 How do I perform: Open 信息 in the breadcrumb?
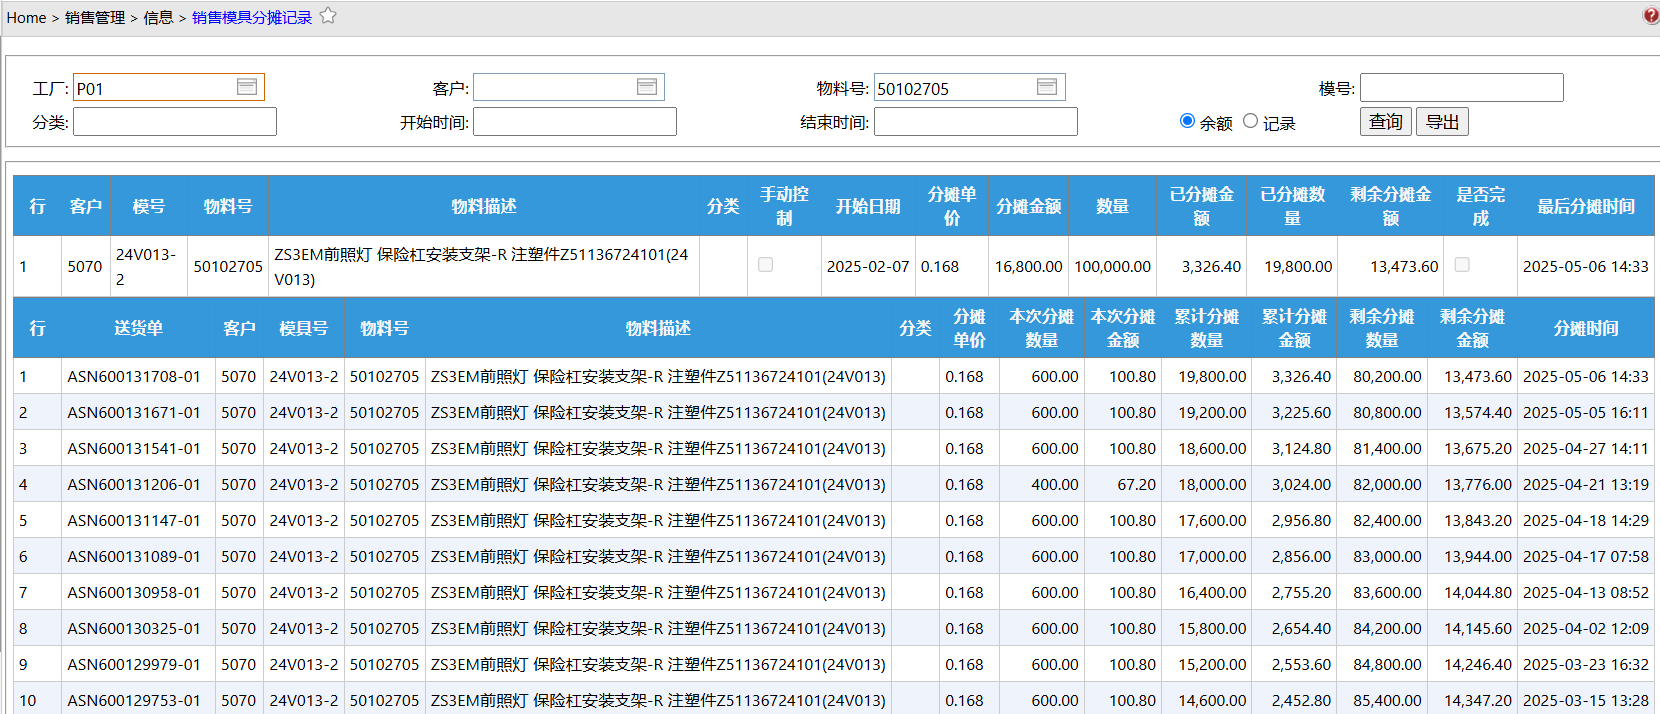[158, 18]
